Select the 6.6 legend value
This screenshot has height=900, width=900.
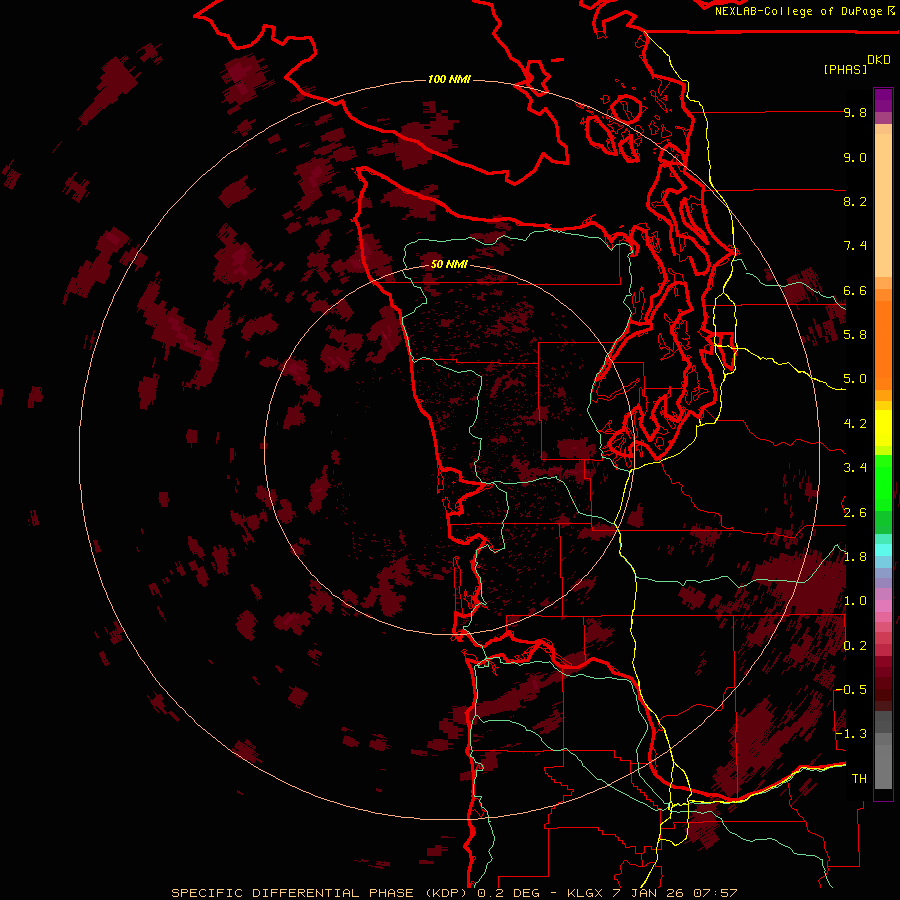click(855, 290)
